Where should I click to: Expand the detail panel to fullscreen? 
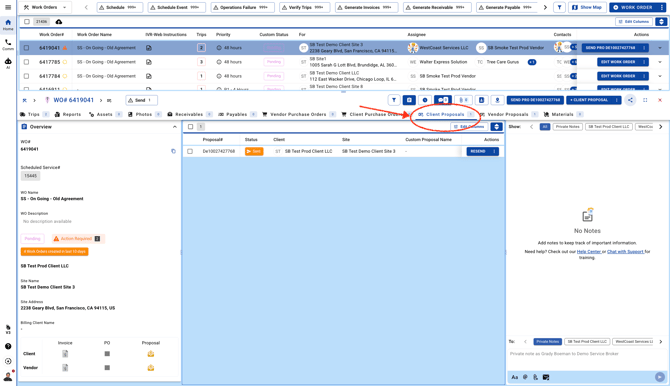(x=645, y=100)
